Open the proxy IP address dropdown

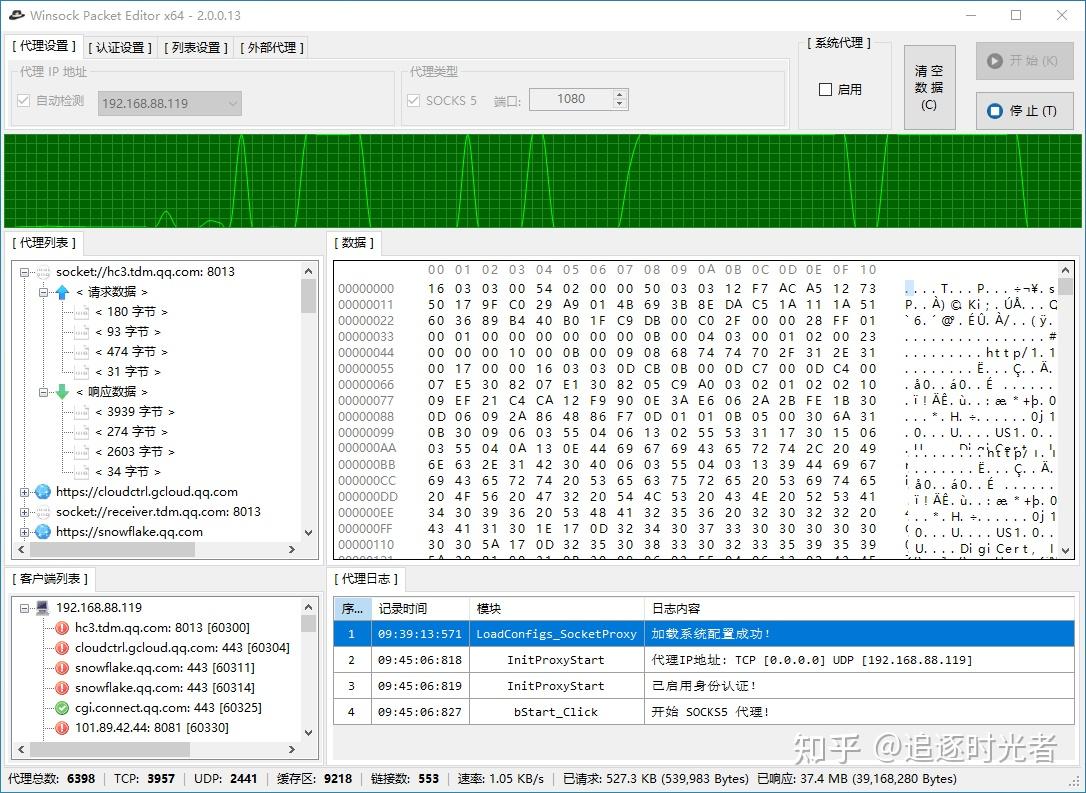232,104
